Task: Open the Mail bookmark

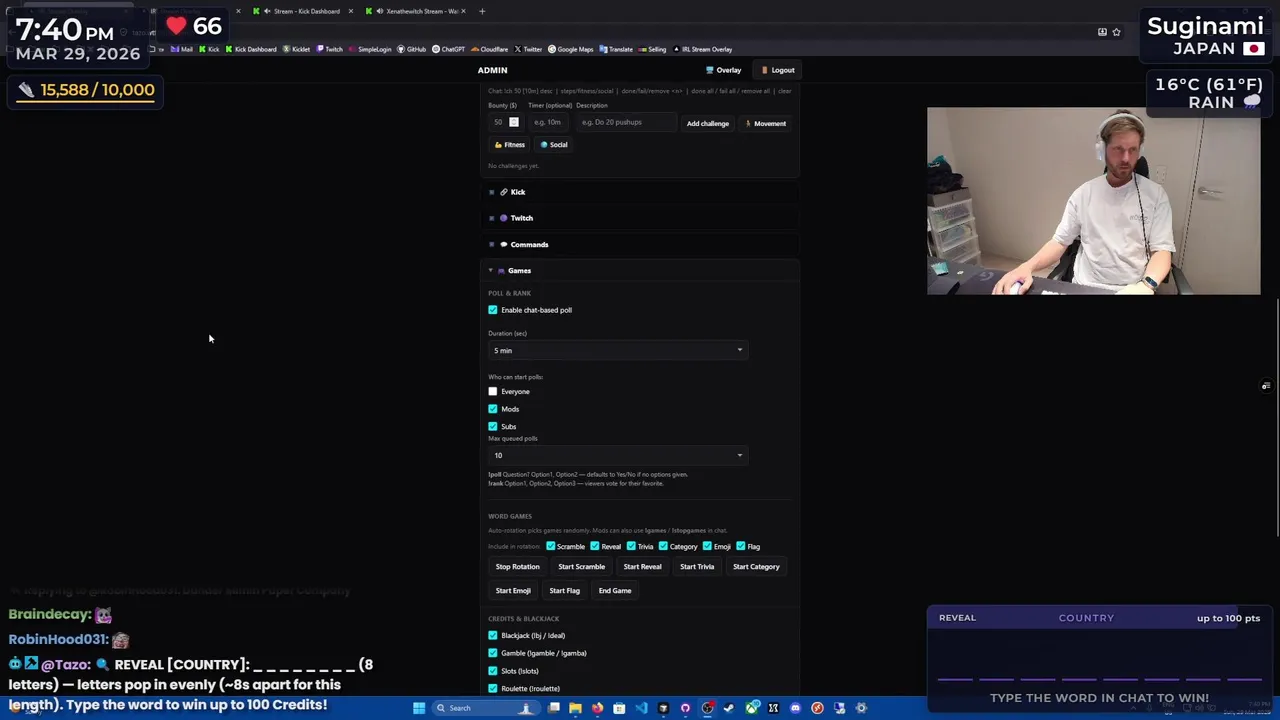Action: pos(182,49)
